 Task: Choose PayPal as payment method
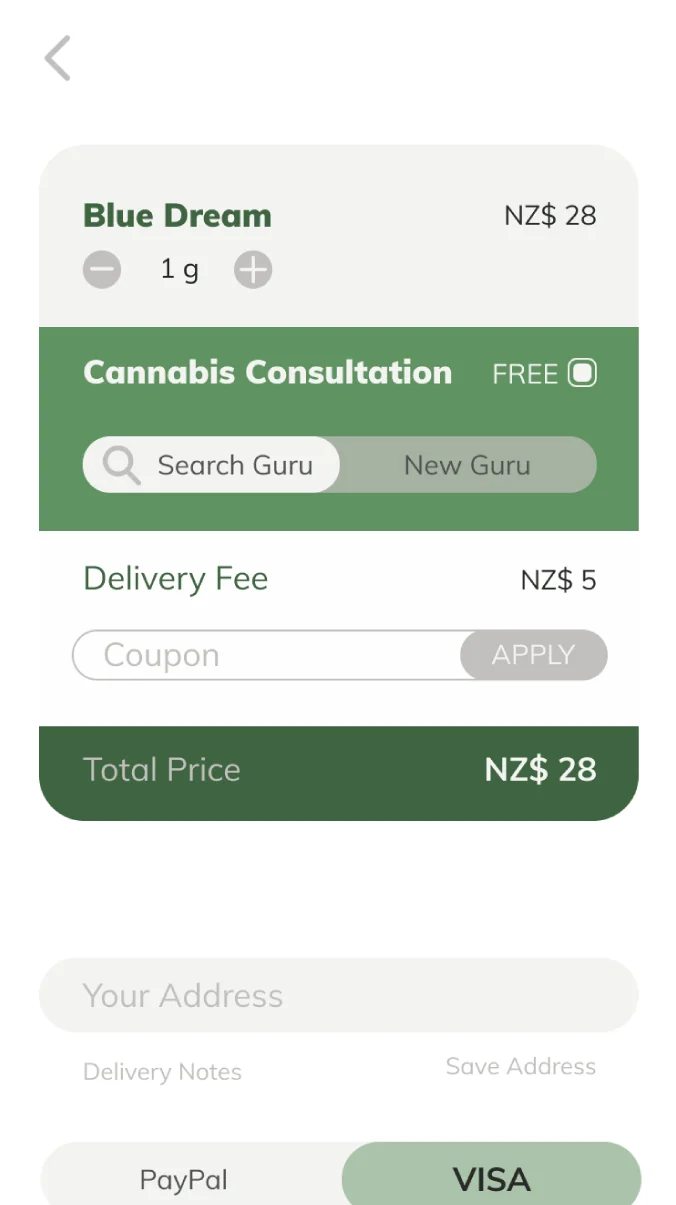click(184, 1180)
